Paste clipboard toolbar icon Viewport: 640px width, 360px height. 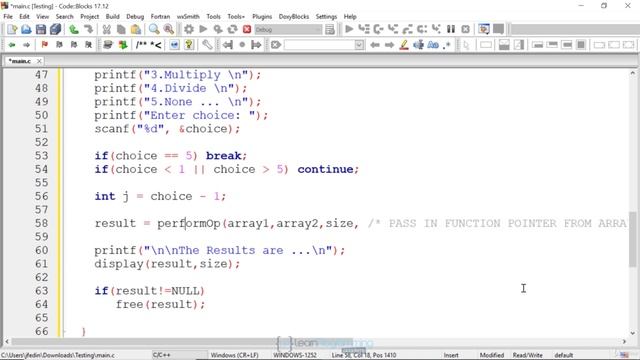[136, 29]
